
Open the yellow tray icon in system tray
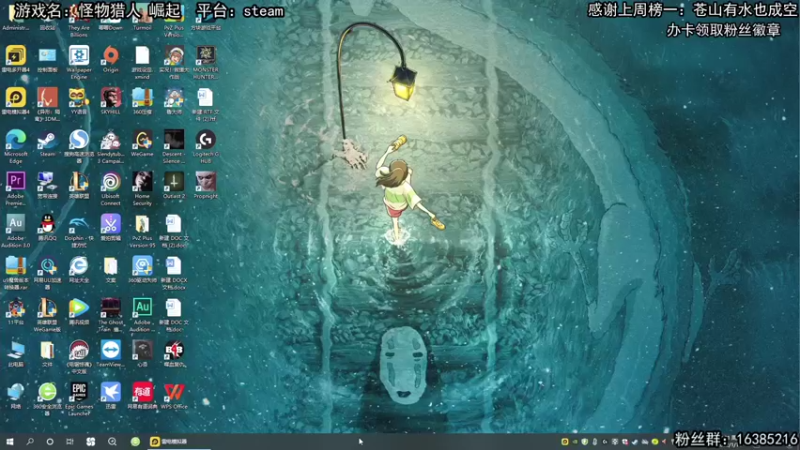564,441
